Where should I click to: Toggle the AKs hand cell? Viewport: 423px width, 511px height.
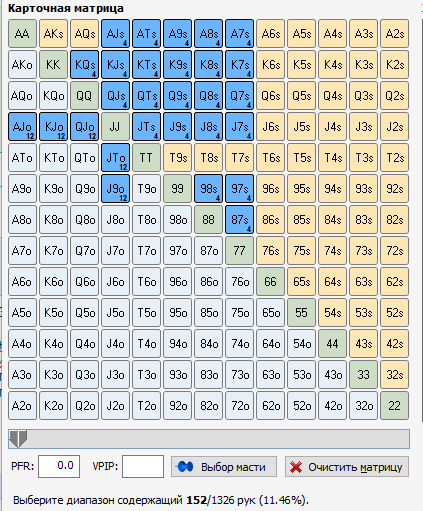point(53,33)
